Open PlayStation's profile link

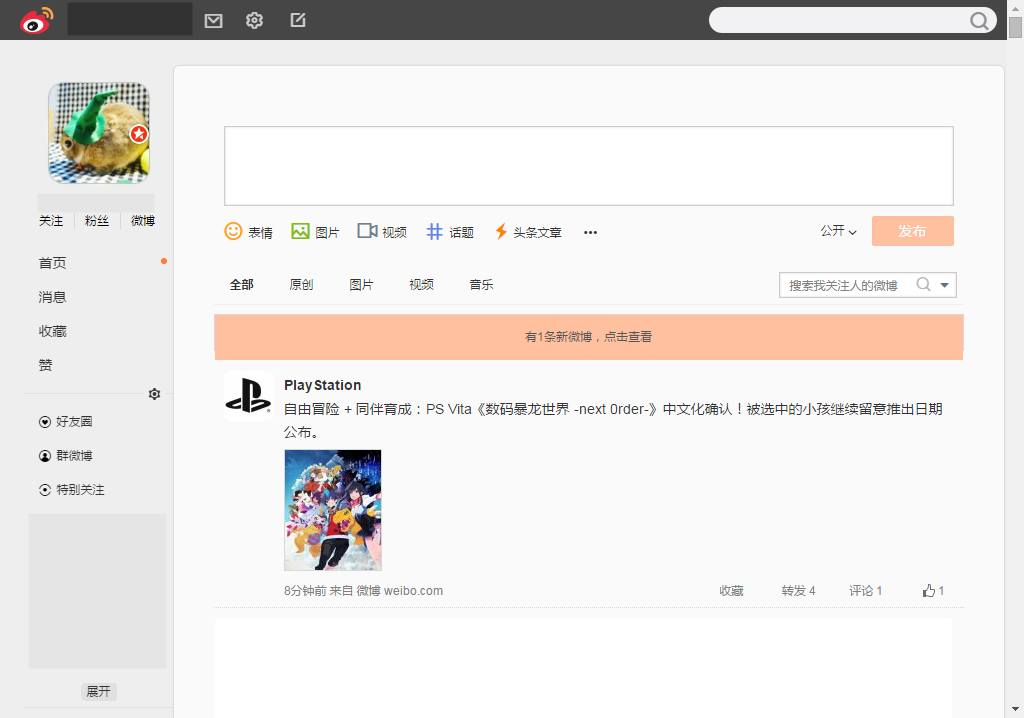pyautogui.click(x=322, y=384)
